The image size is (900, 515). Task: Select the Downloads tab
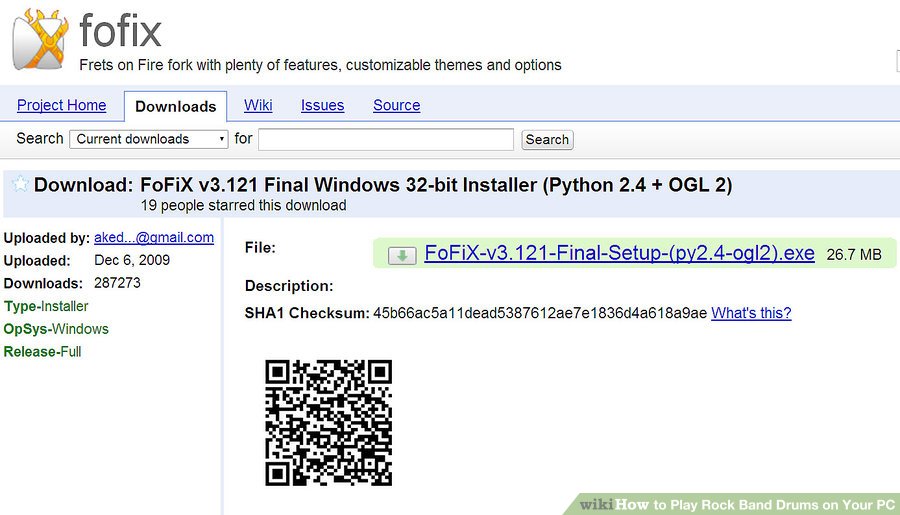pyautogui.click(x=175, y=106)
